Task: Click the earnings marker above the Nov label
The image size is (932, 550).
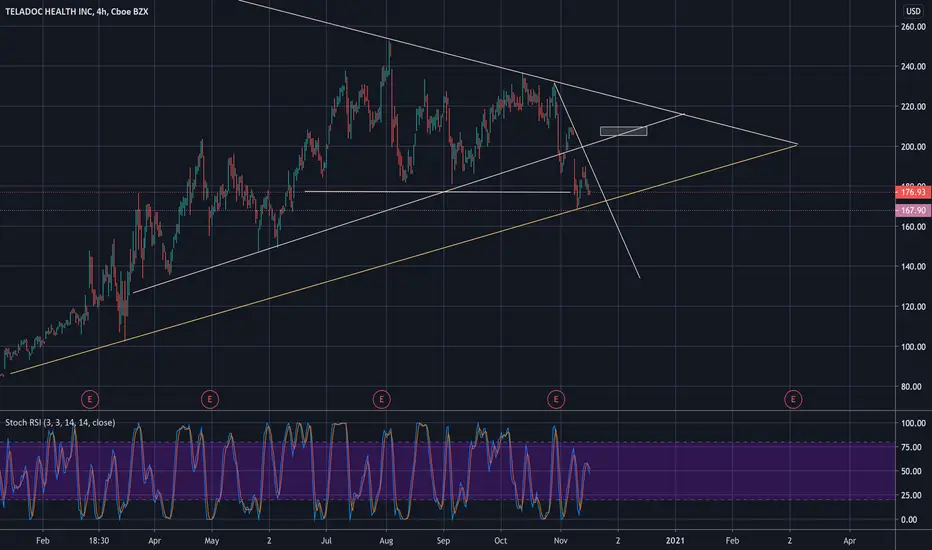Action: [x=556, y=399]
